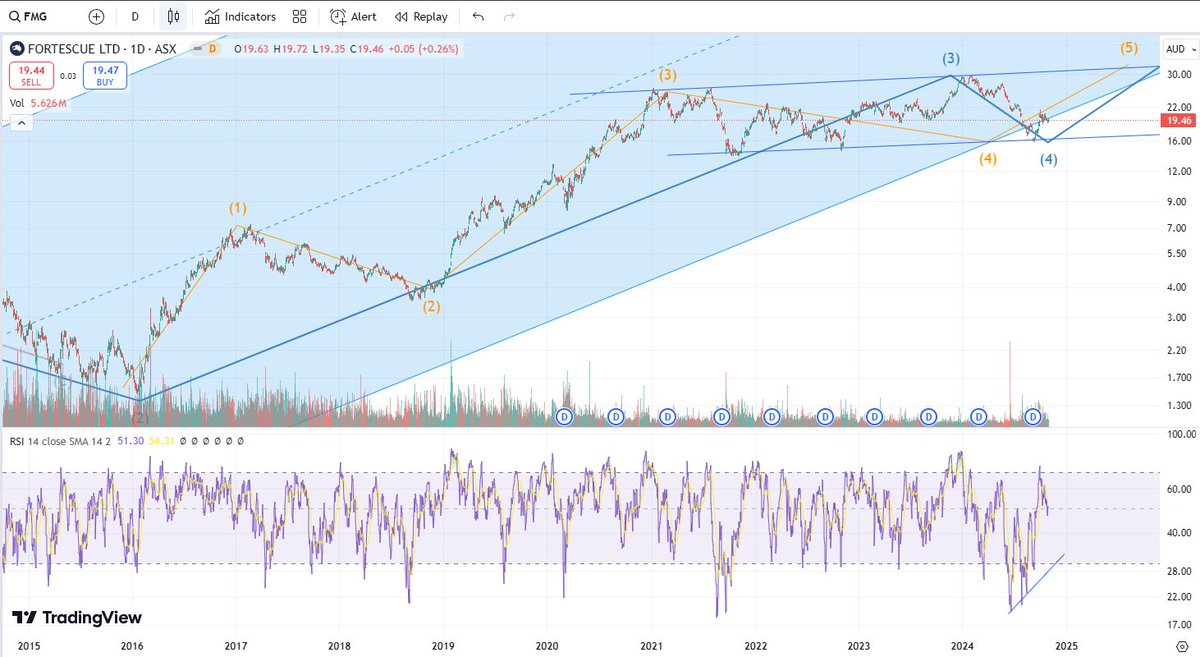Select the blue (3) wave label
1200x657 pixels.
(x=951, y=58)
